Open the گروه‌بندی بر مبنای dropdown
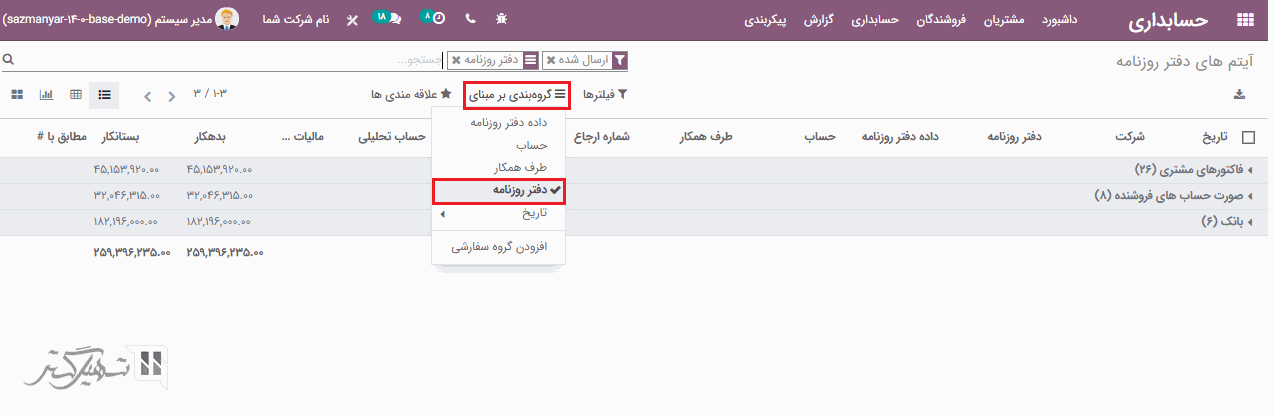The height and width of the screenshot is (415, 1274). 516,95
